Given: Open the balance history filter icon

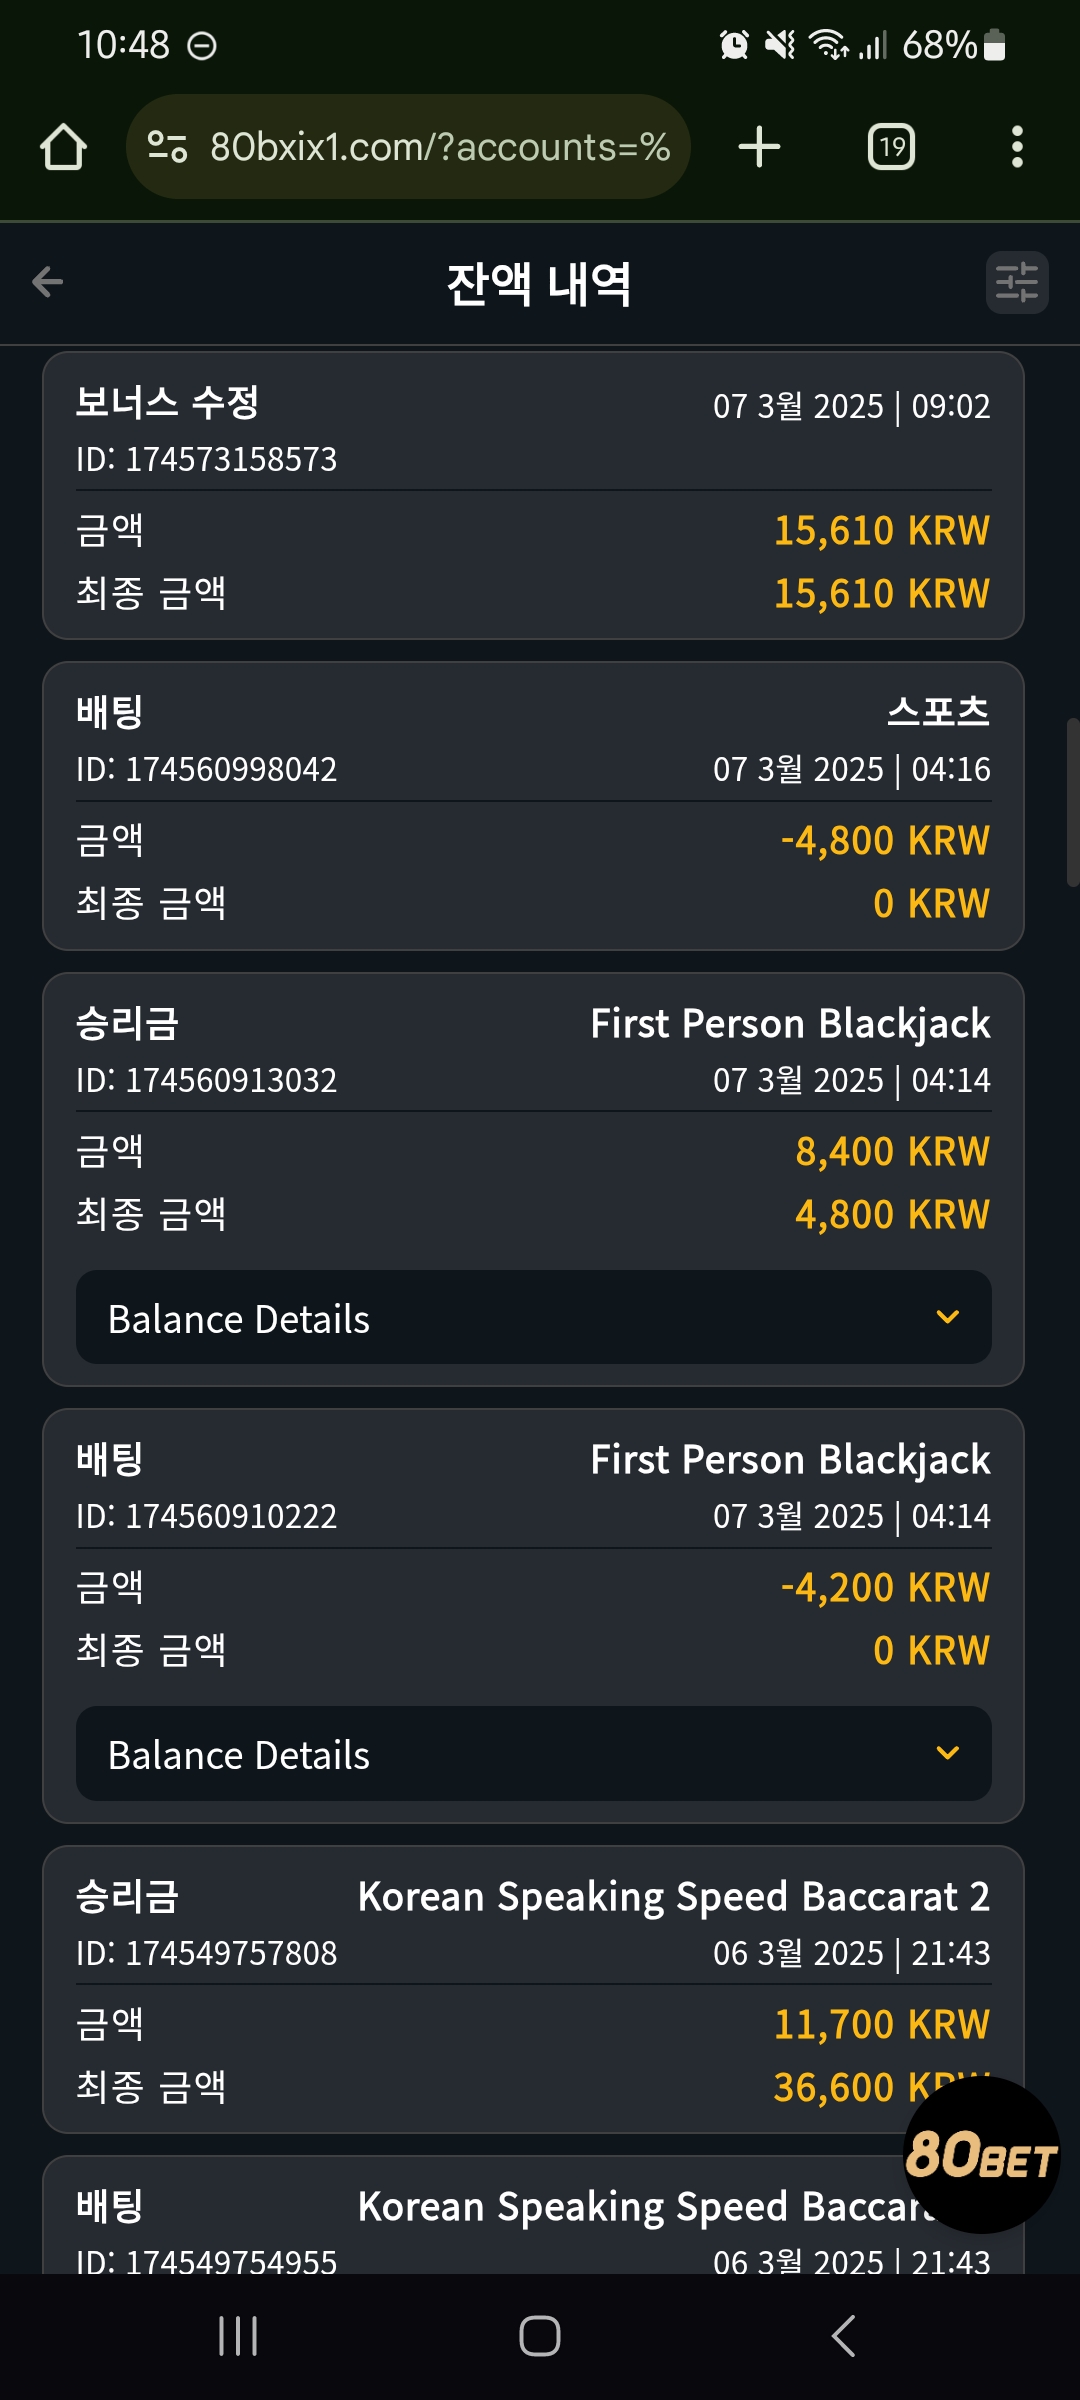Looking at the screenshot, I should (1017, 282).
